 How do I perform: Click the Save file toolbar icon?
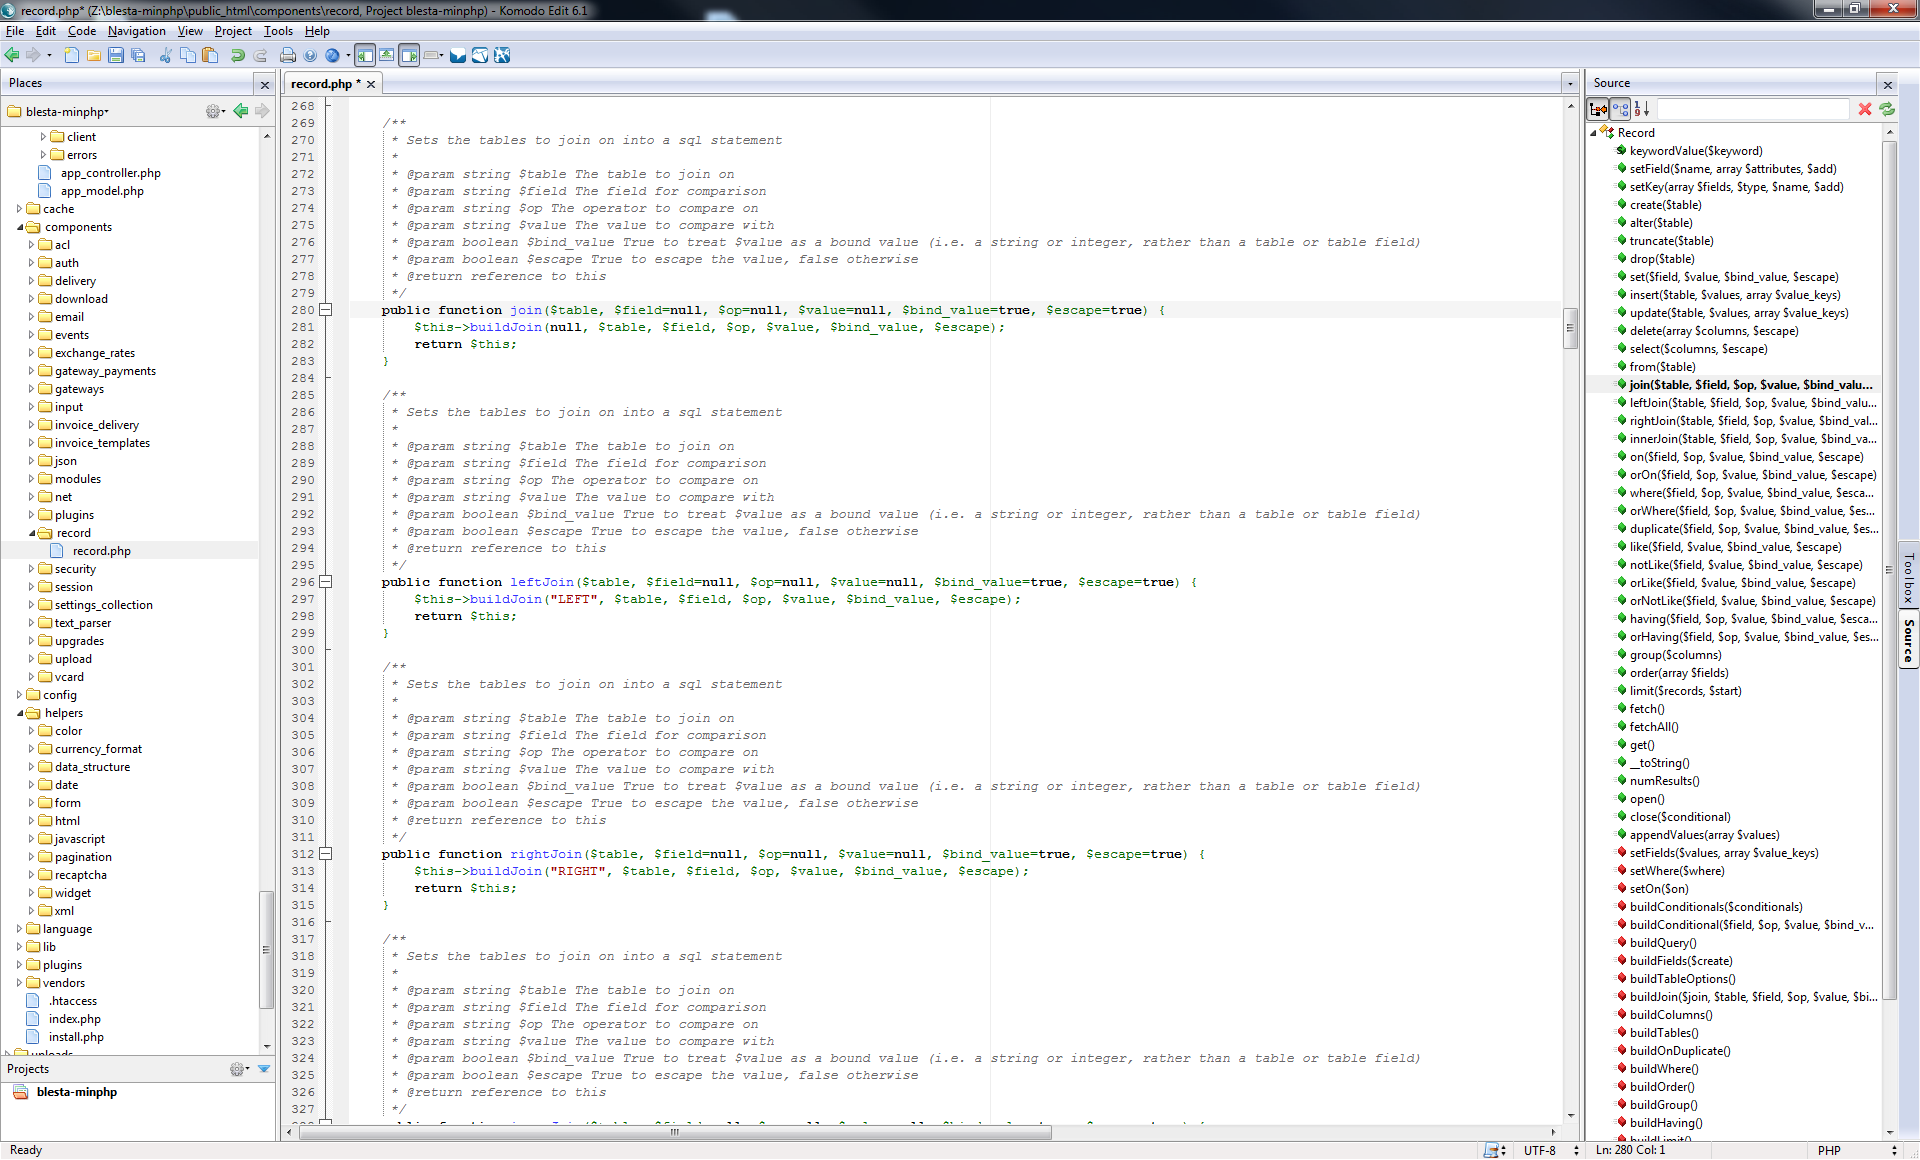click(116, 56)
